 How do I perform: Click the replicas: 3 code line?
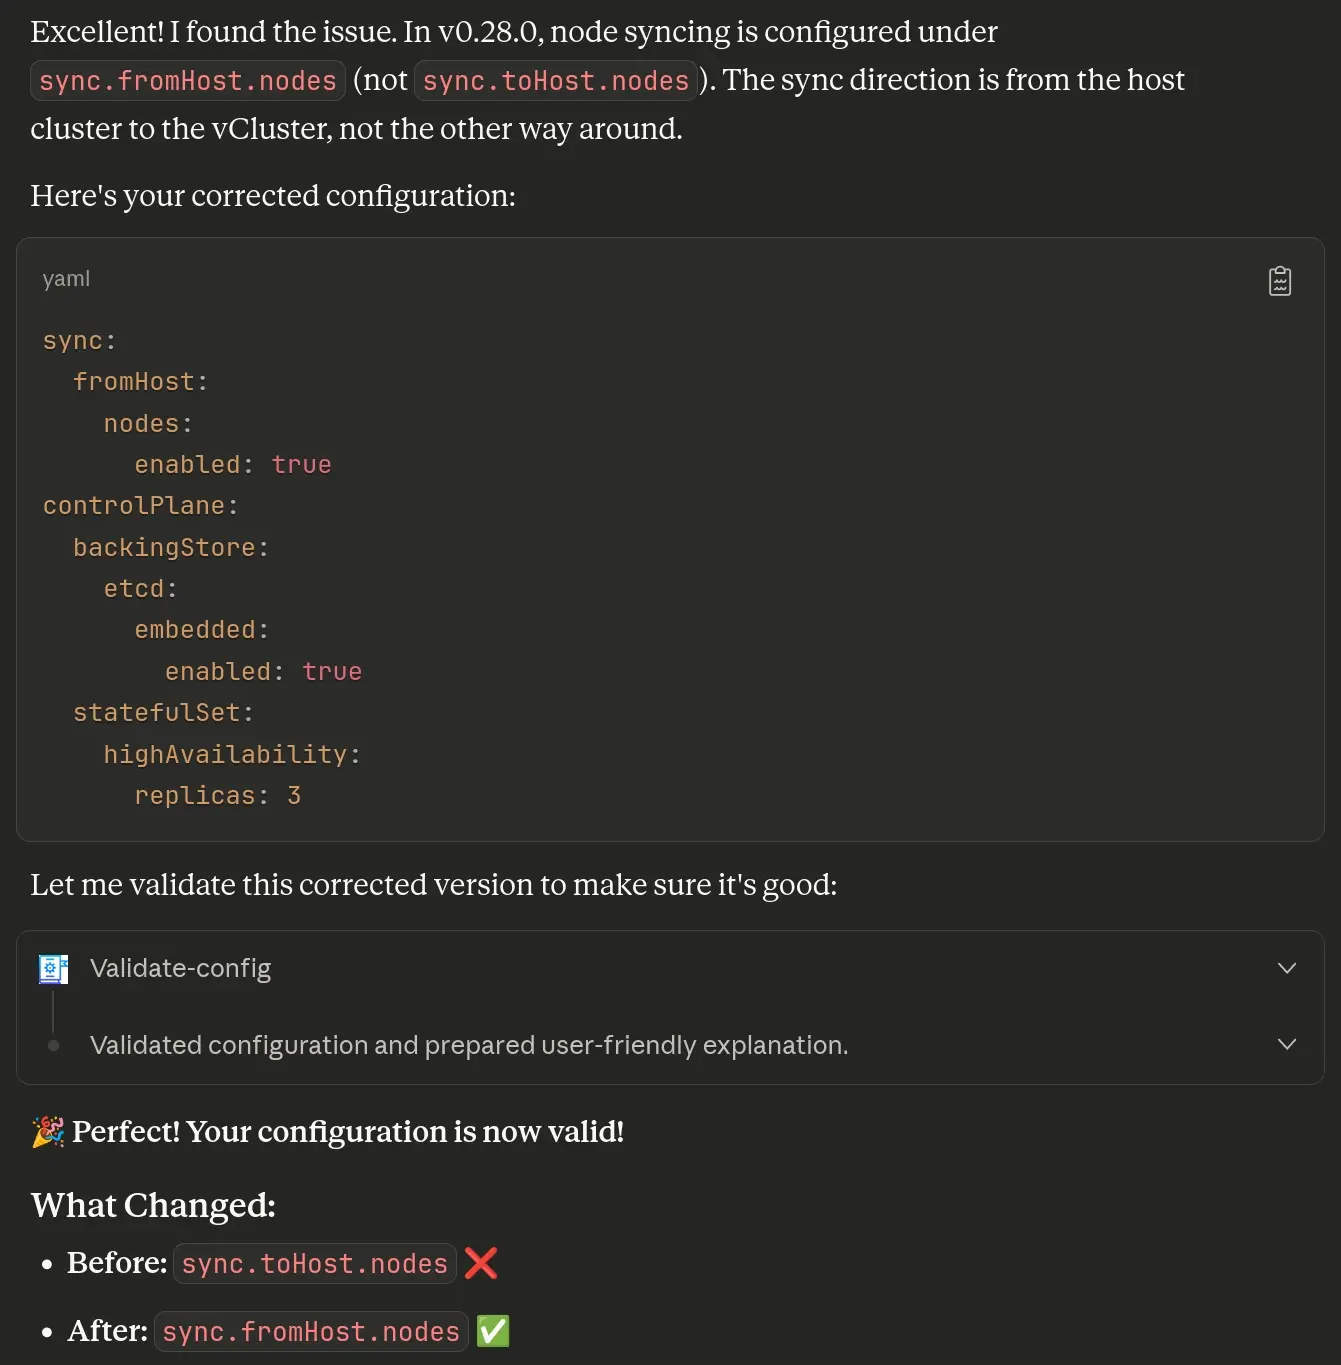click(x=217, y=796)
